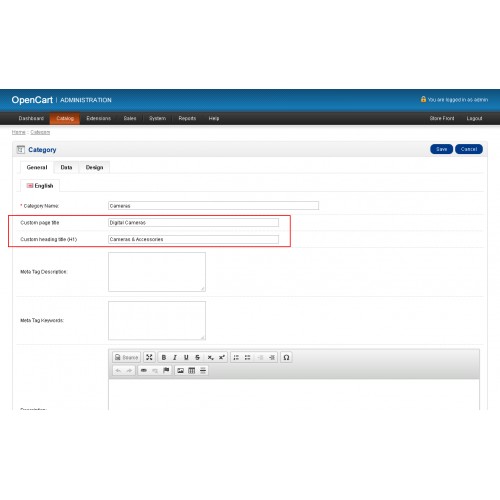Screen dimensions: 500x500
Task: Insert anchor with the flag icon
Action: coord(166,371)
